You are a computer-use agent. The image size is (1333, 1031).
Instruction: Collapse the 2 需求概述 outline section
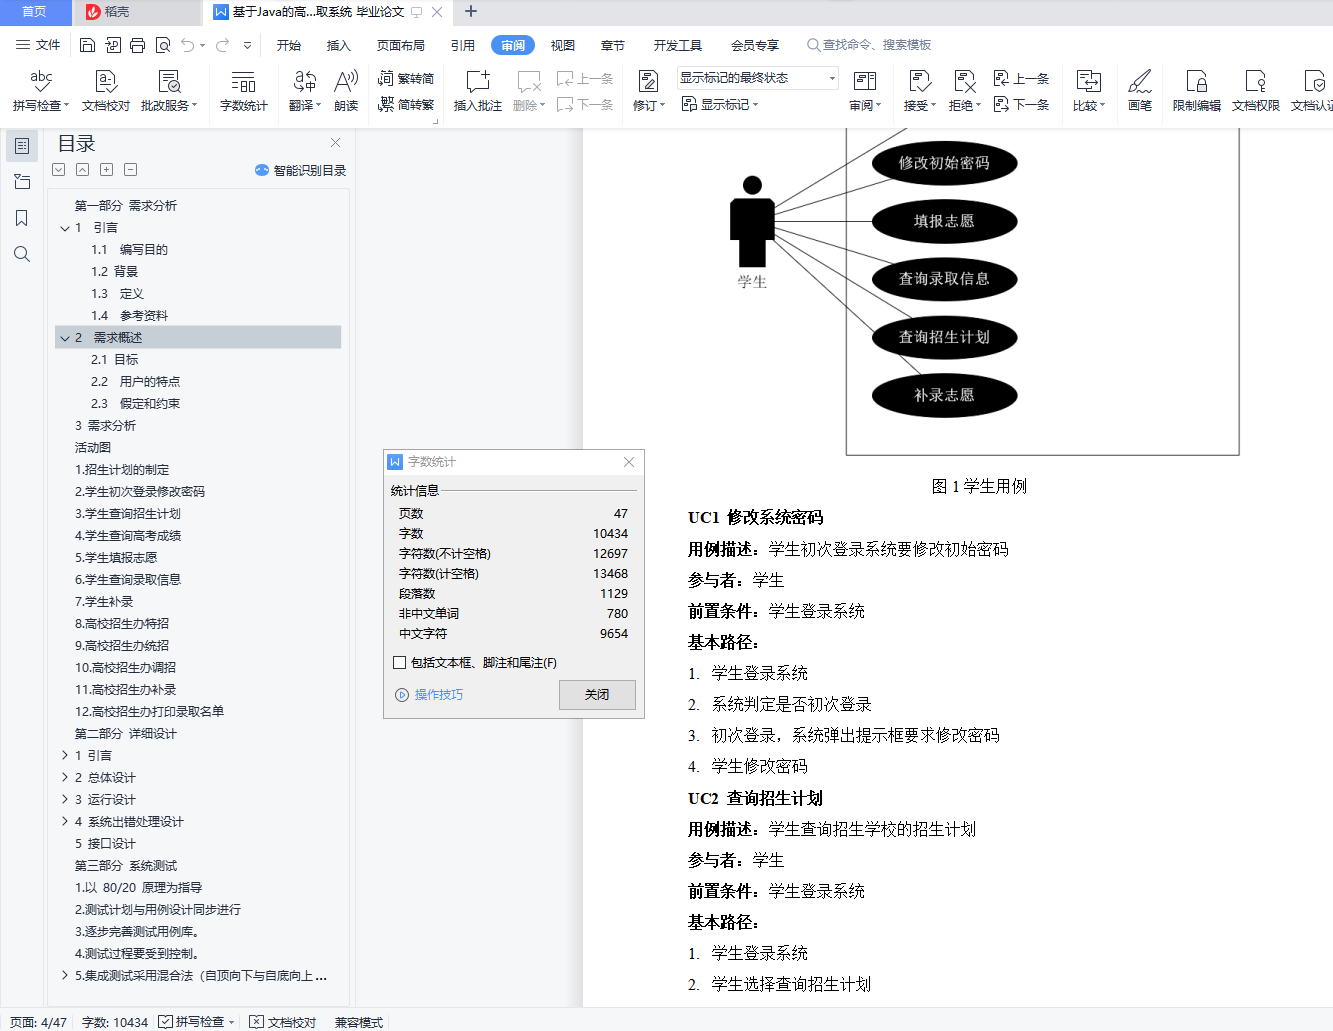(x=65, y=338)
